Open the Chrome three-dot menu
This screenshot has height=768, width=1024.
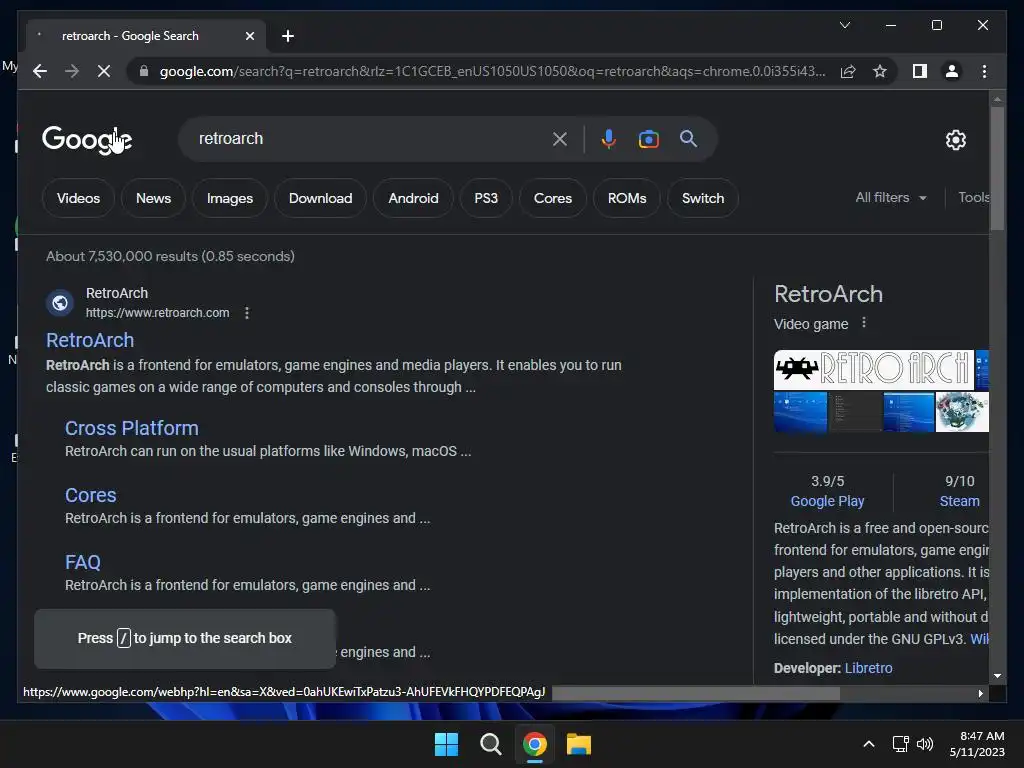pyautogui.click(x=984, y=71)
